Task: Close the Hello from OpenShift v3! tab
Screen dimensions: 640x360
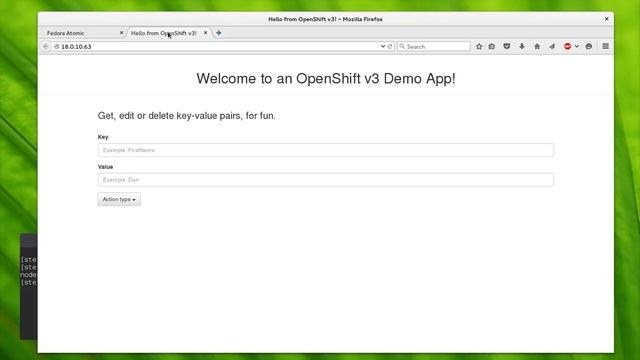Action: point(205,33)
